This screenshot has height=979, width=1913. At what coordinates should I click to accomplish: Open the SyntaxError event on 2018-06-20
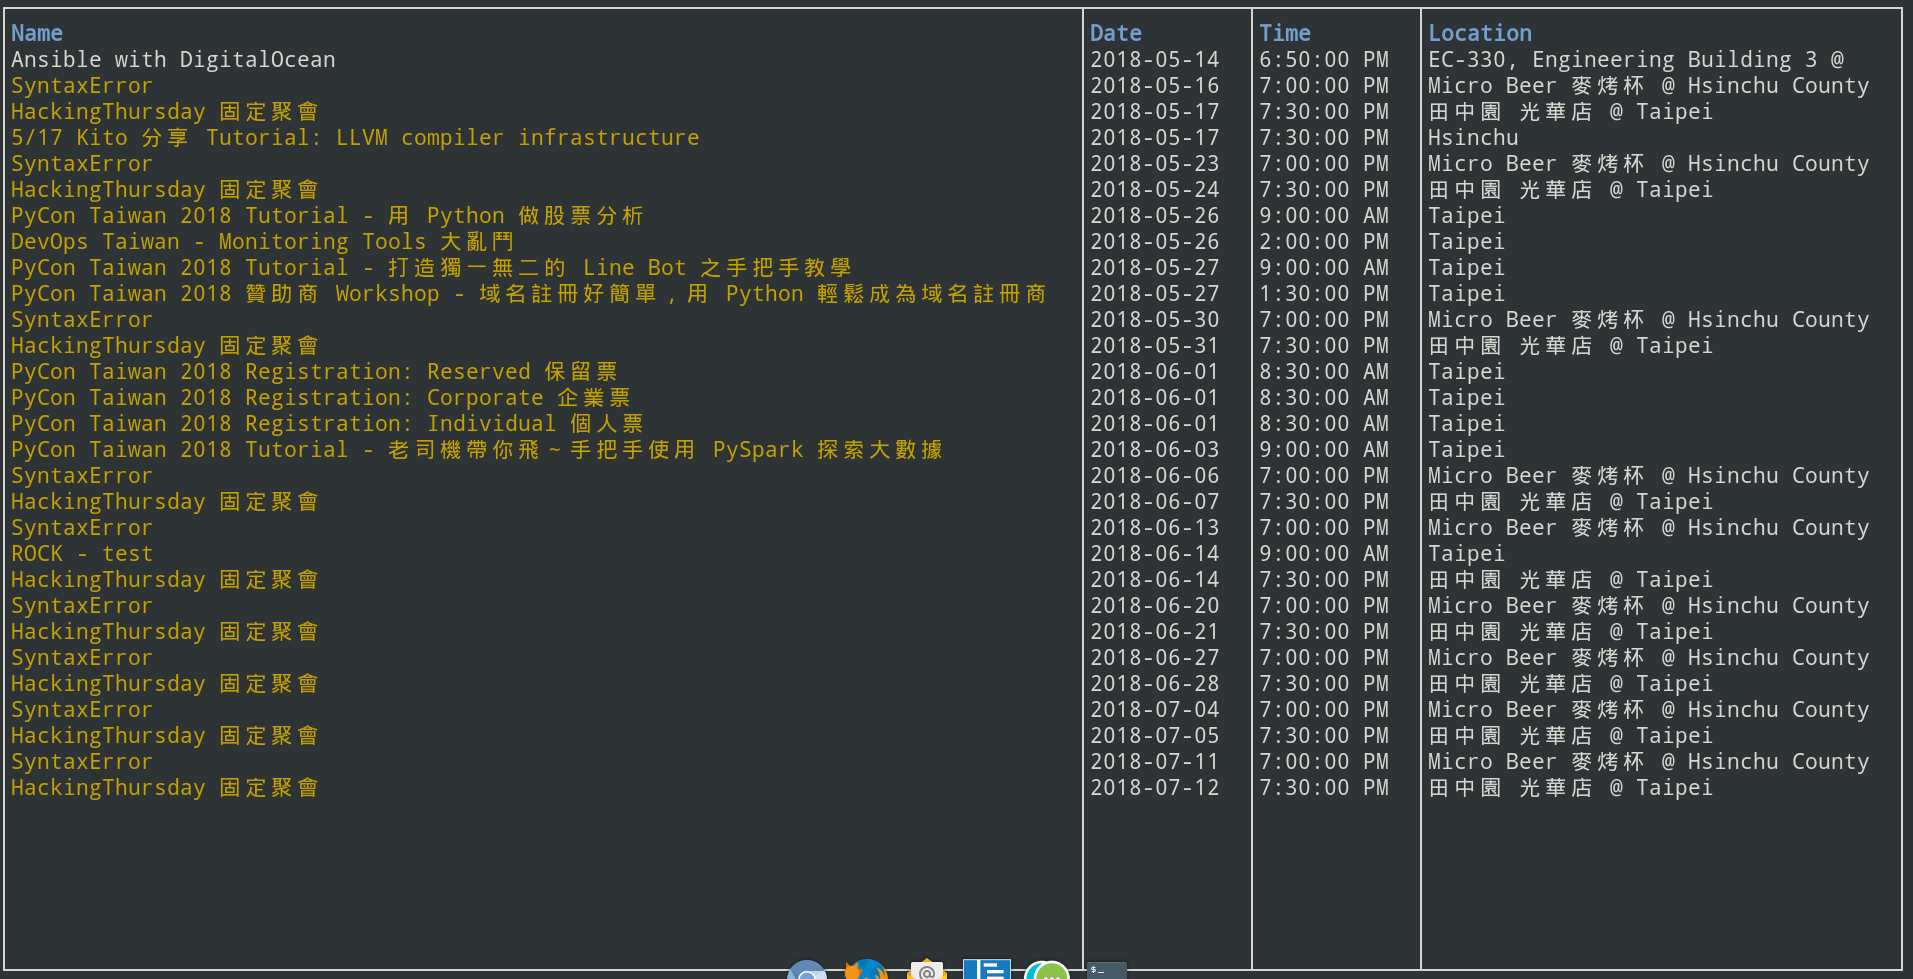(x=82, y=606)
